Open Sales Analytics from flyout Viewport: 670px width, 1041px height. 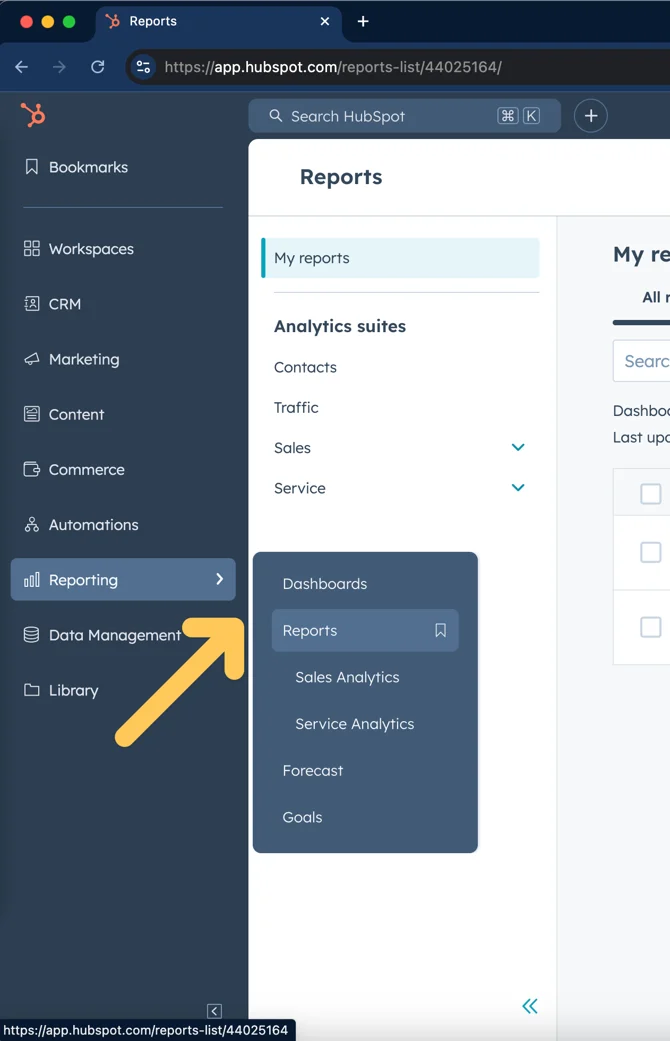tap(347, 677)
